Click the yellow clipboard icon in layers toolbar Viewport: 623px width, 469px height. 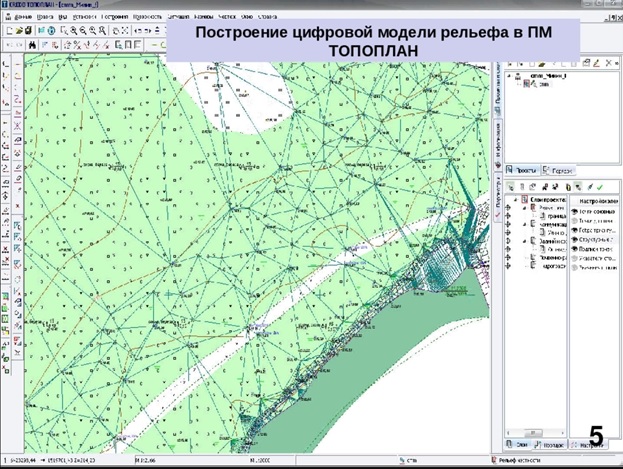(569, 187)
